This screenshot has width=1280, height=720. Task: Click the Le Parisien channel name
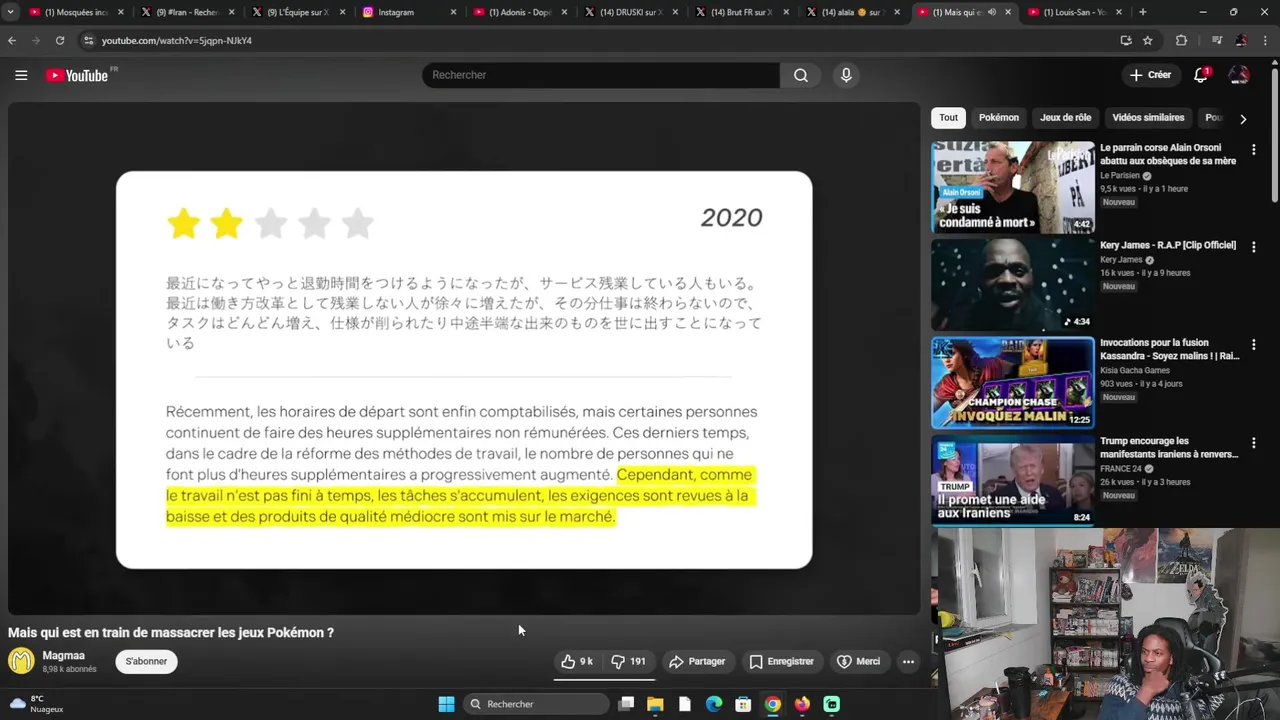pos(1120,176)
